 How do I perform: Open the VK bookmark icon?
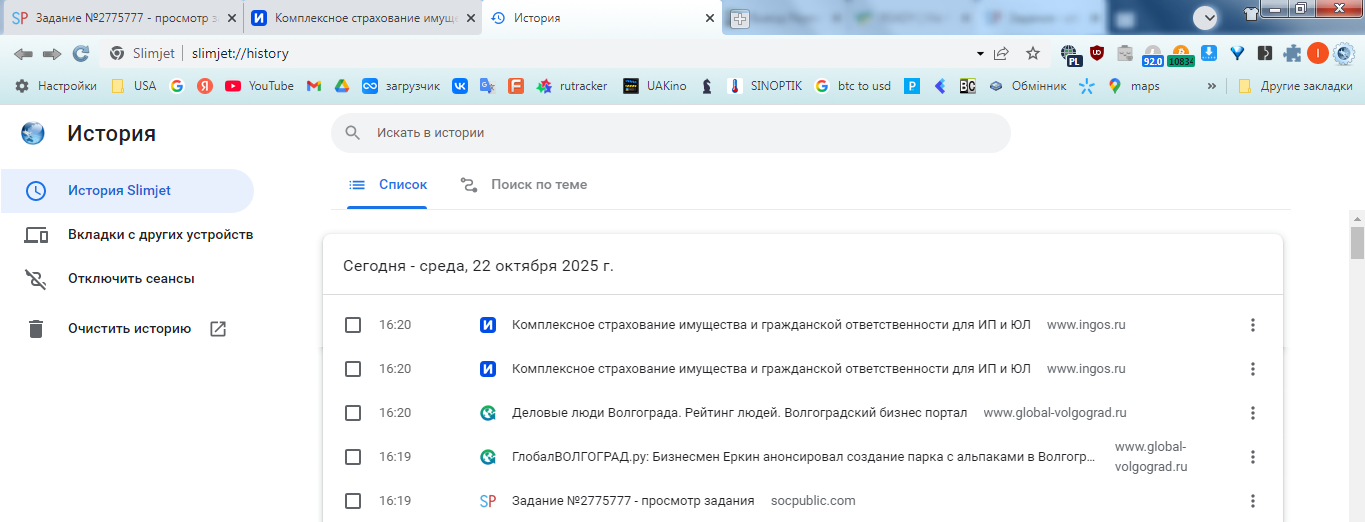tap(460, 86)
